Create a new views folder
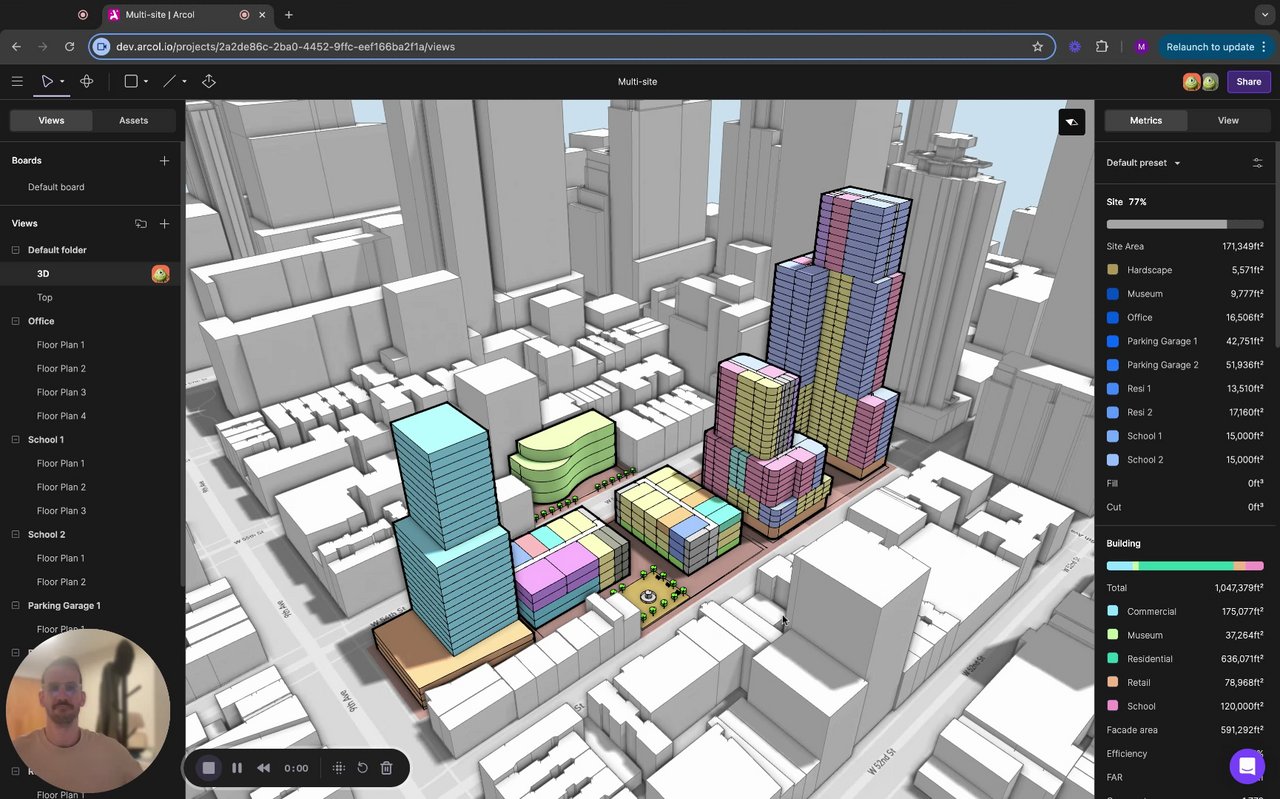 point(141,224)
